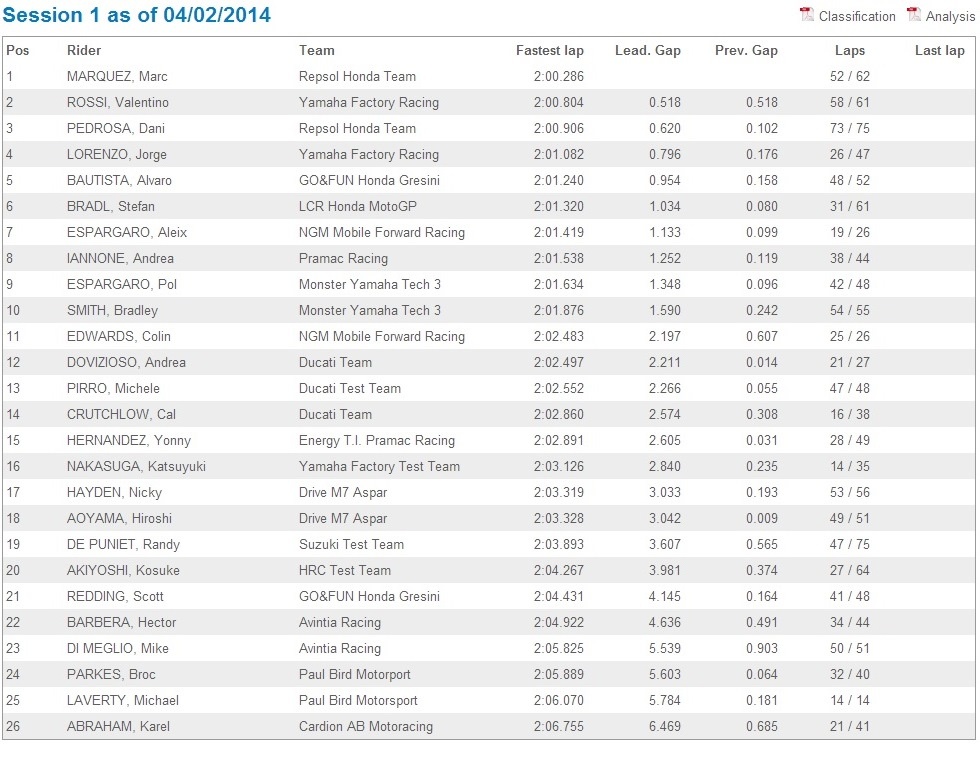Select the Team column header
The width and height of the screenshot is (980, 768).
tap(316, 51)
